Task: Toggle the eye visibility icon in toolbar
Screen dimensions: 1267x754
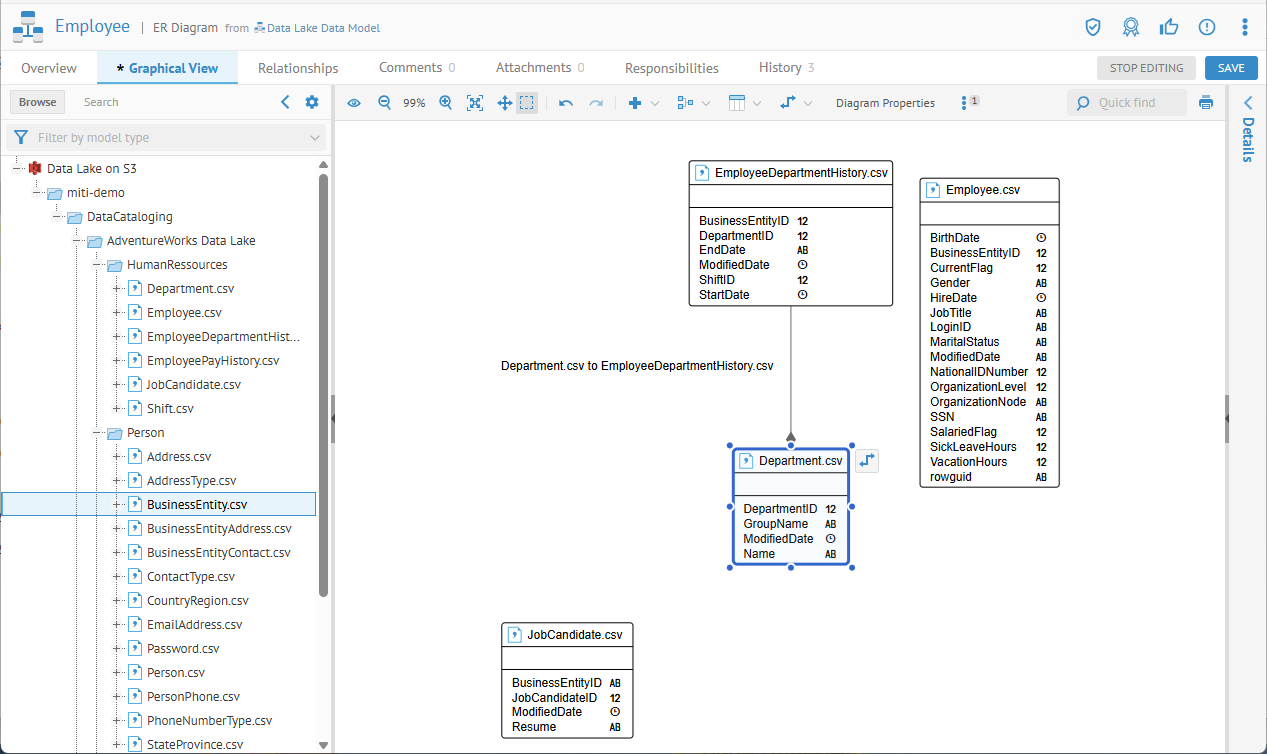Action: pos(354,103)
